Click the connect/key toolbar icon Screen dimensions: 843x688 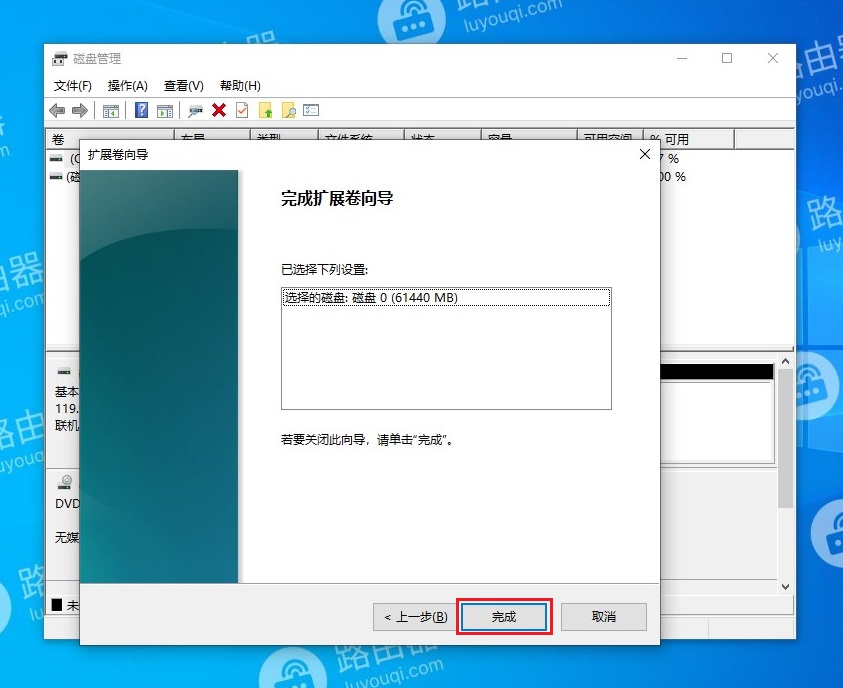(x=195, y=111)
